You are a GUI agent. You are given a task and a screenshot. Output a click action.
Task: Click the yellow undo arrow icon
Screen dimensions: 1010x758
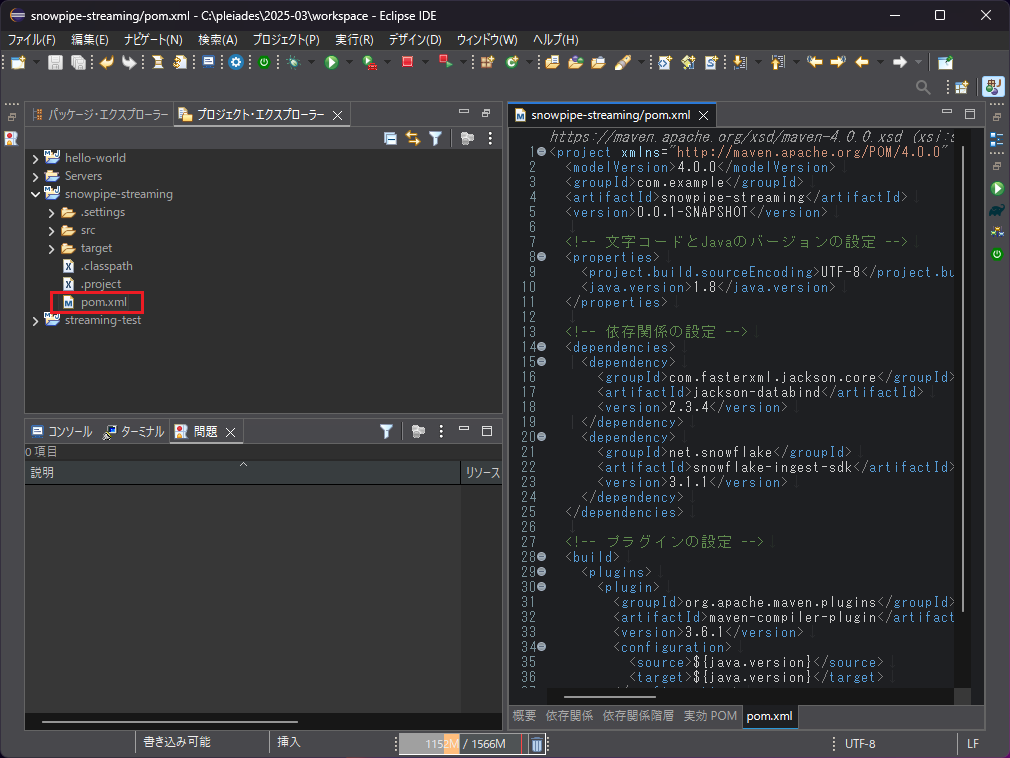click(107, 62)
